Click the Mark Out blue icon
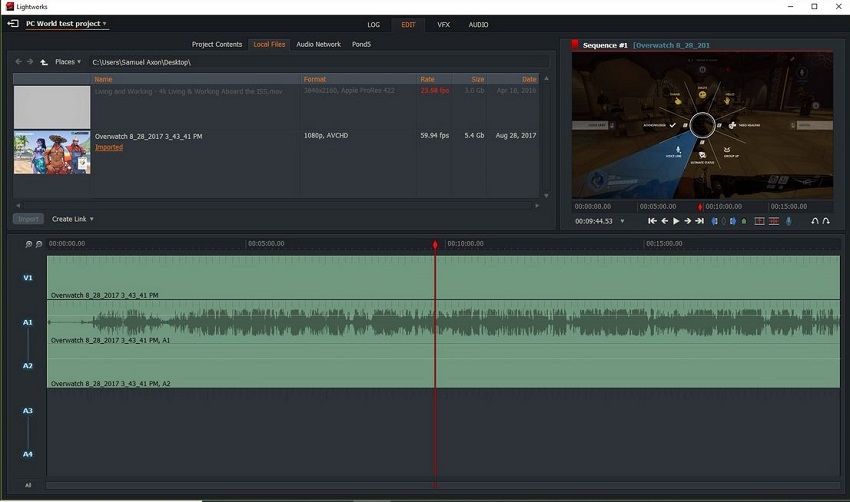850x502 pixels. click(x=733, y=221)
